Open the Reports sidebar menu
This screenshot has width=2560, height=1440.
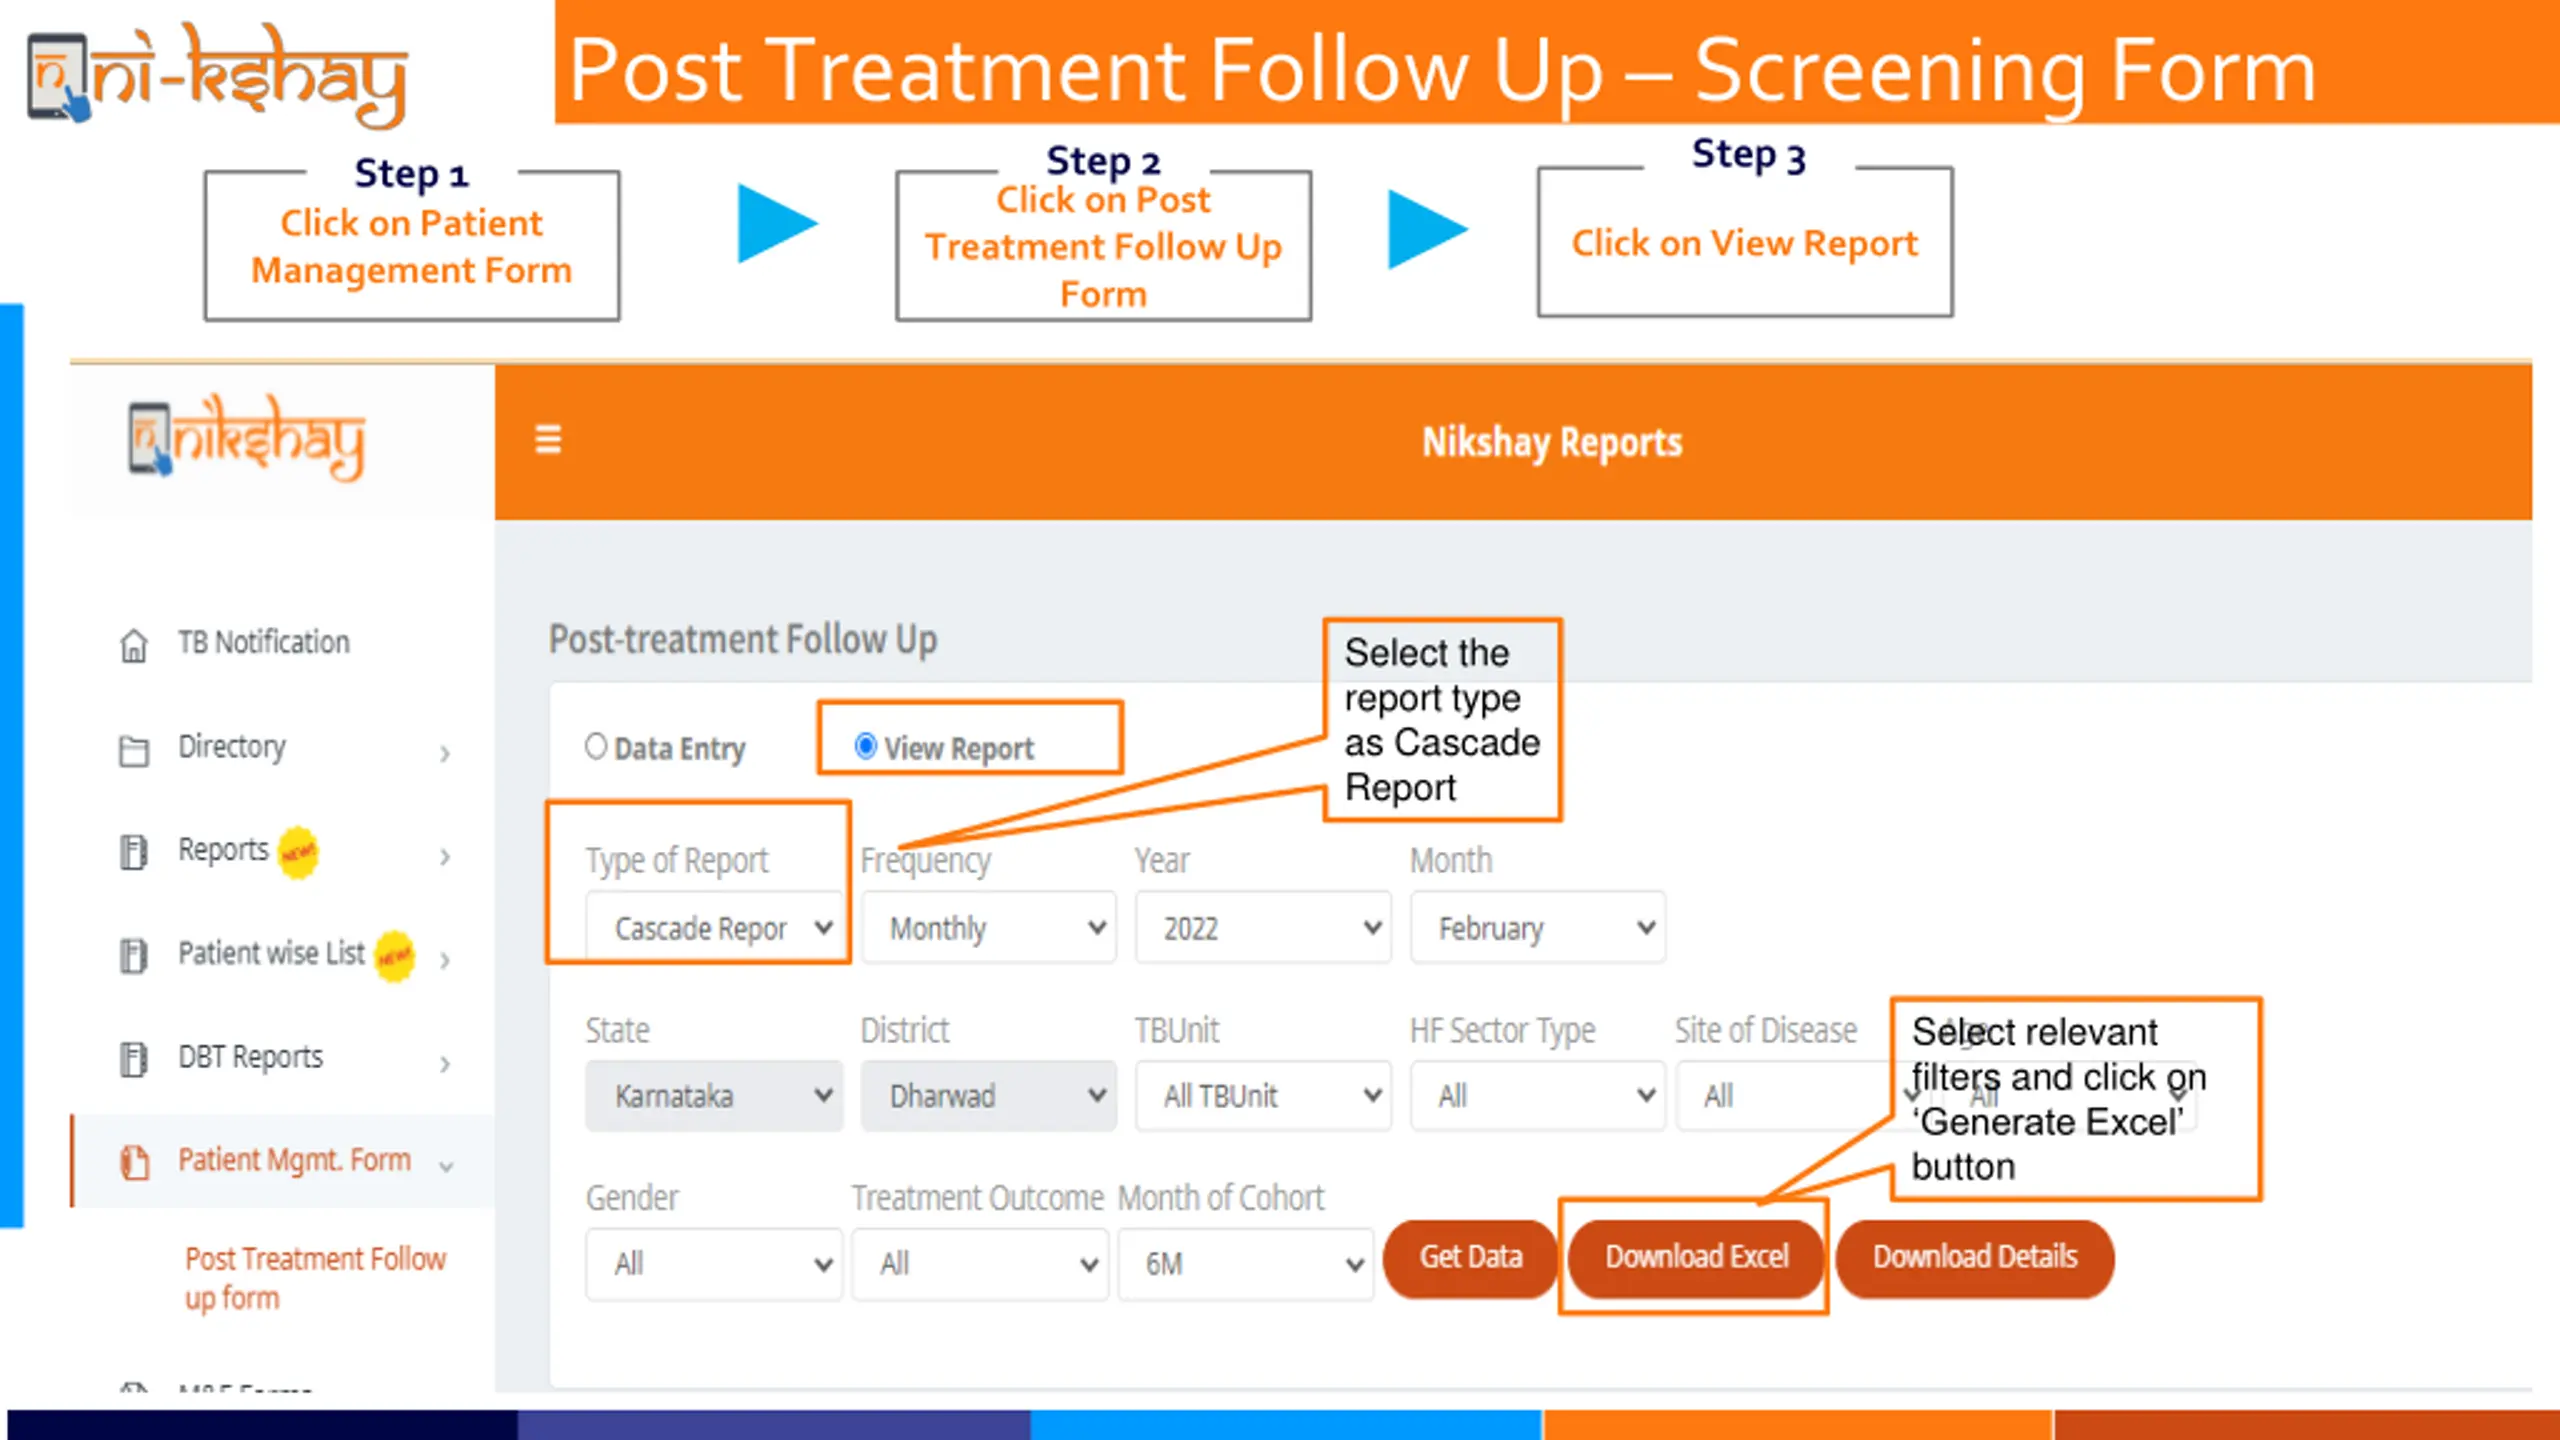coord(223,849)
